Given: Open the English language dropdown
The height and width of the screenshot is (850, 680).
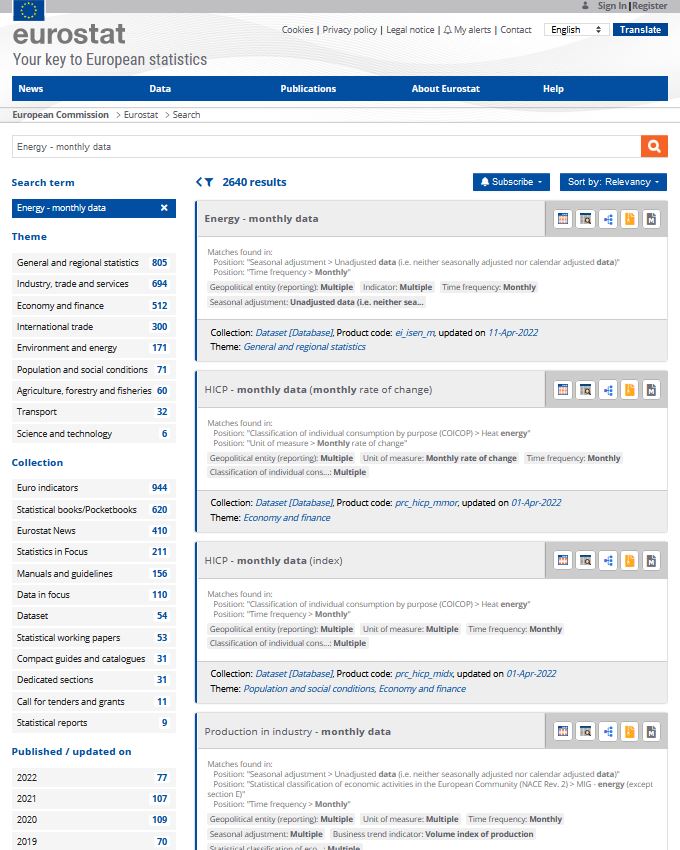Looking at the screenshot, I should coord(578,30).
